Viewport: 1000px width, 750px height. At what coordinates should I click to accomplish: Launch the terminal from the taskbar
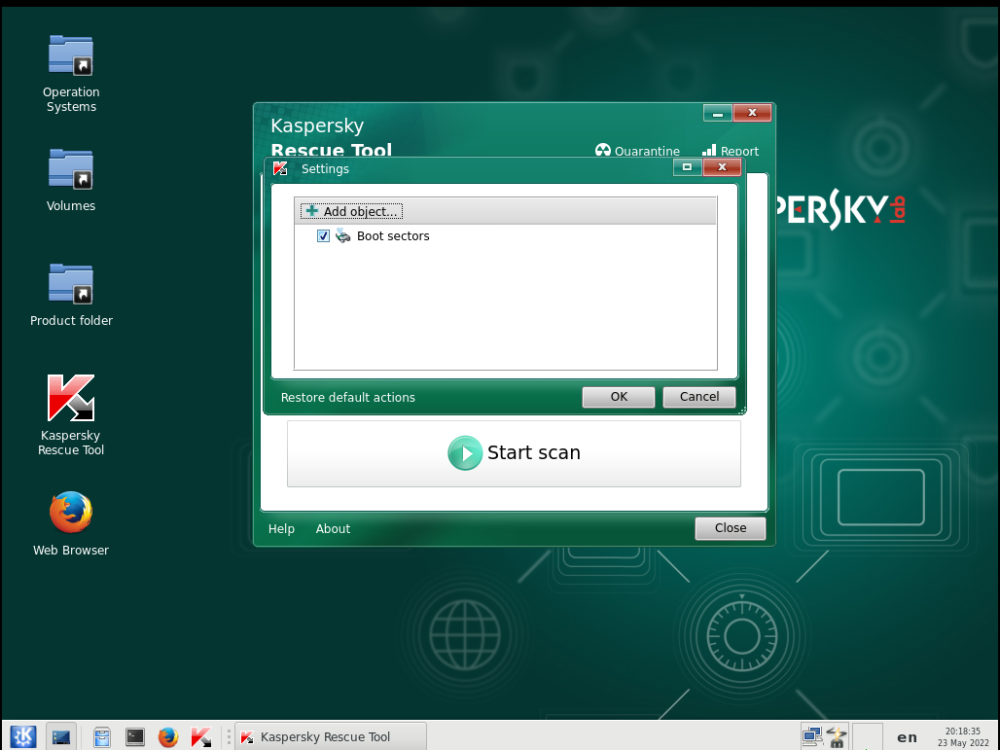(135, 737)
